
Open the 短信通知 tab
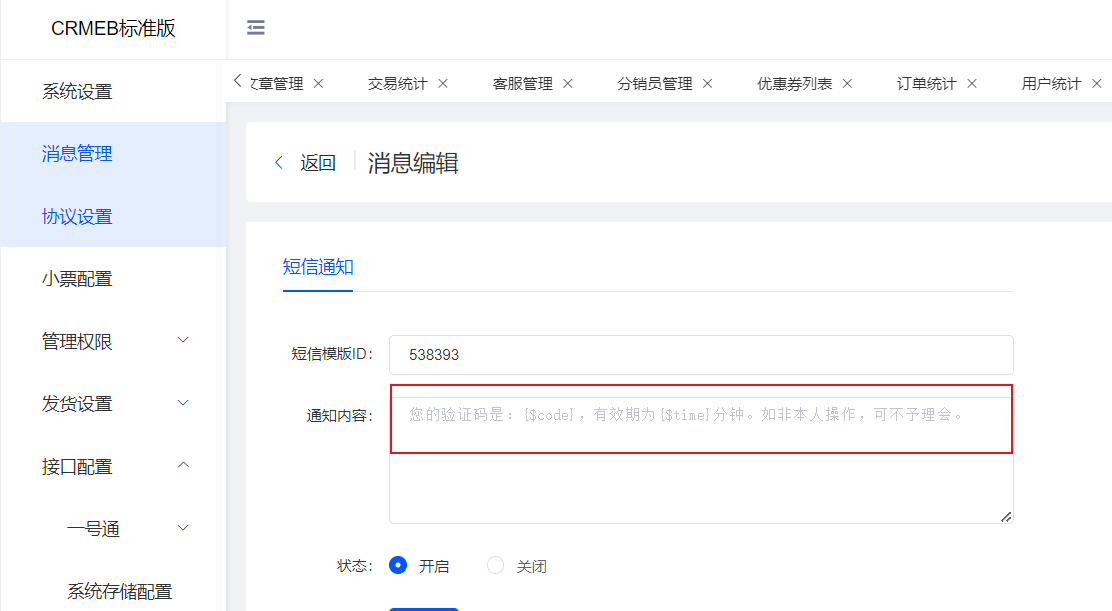(x=318, y=267)
